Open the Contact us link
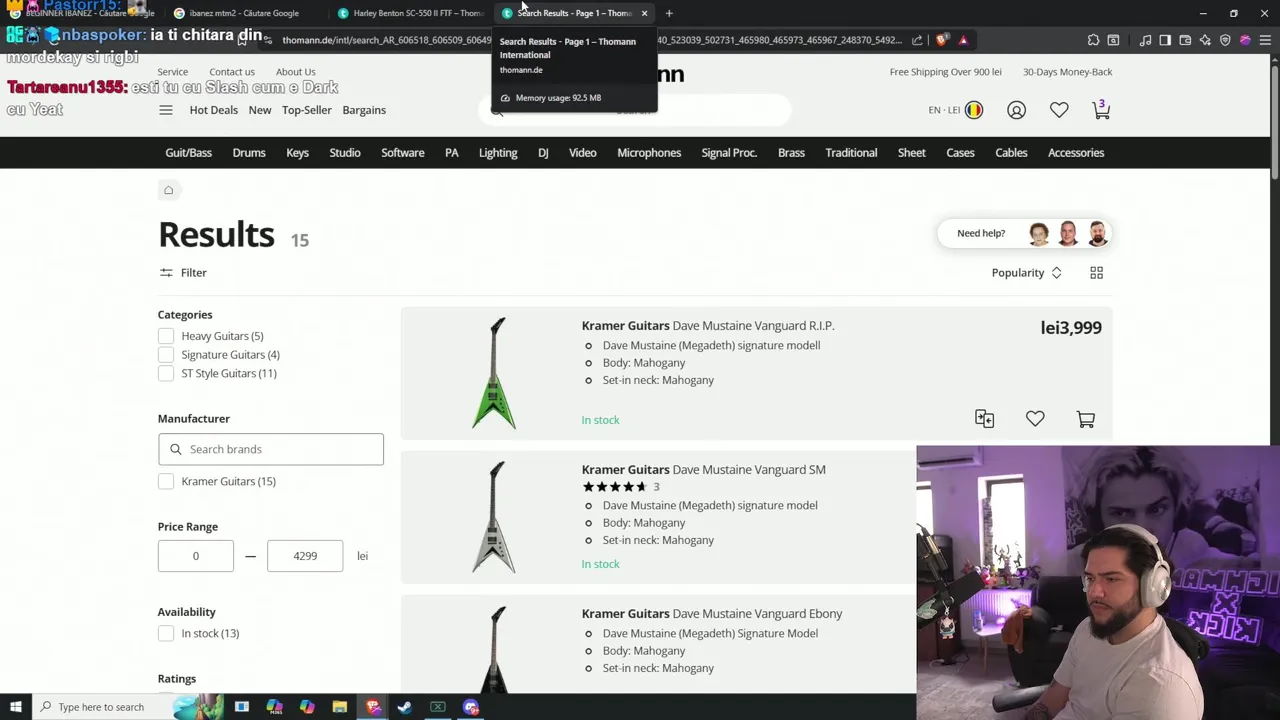The width and height of the screenshot is (1280, 720). pos(232,72)
